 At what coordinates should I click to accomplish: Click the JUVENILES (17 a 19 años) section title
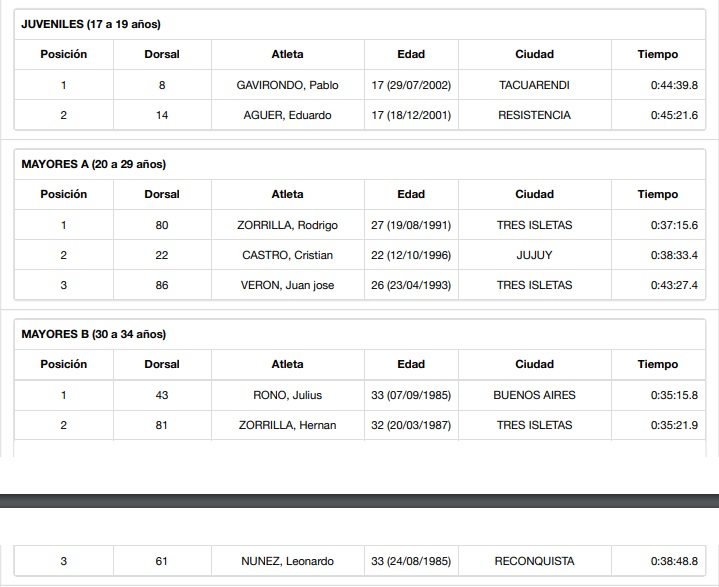91,24
